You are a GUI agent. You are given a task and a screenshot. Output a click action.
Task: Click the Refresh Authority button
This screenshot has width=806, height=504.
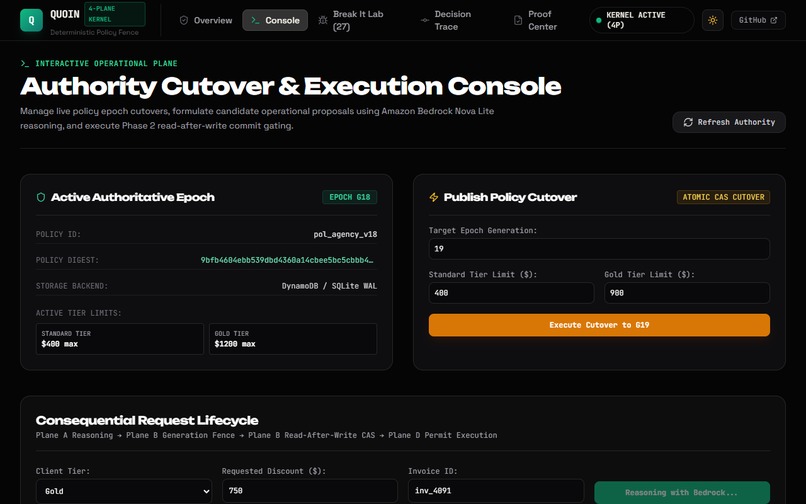coord(729,122)
